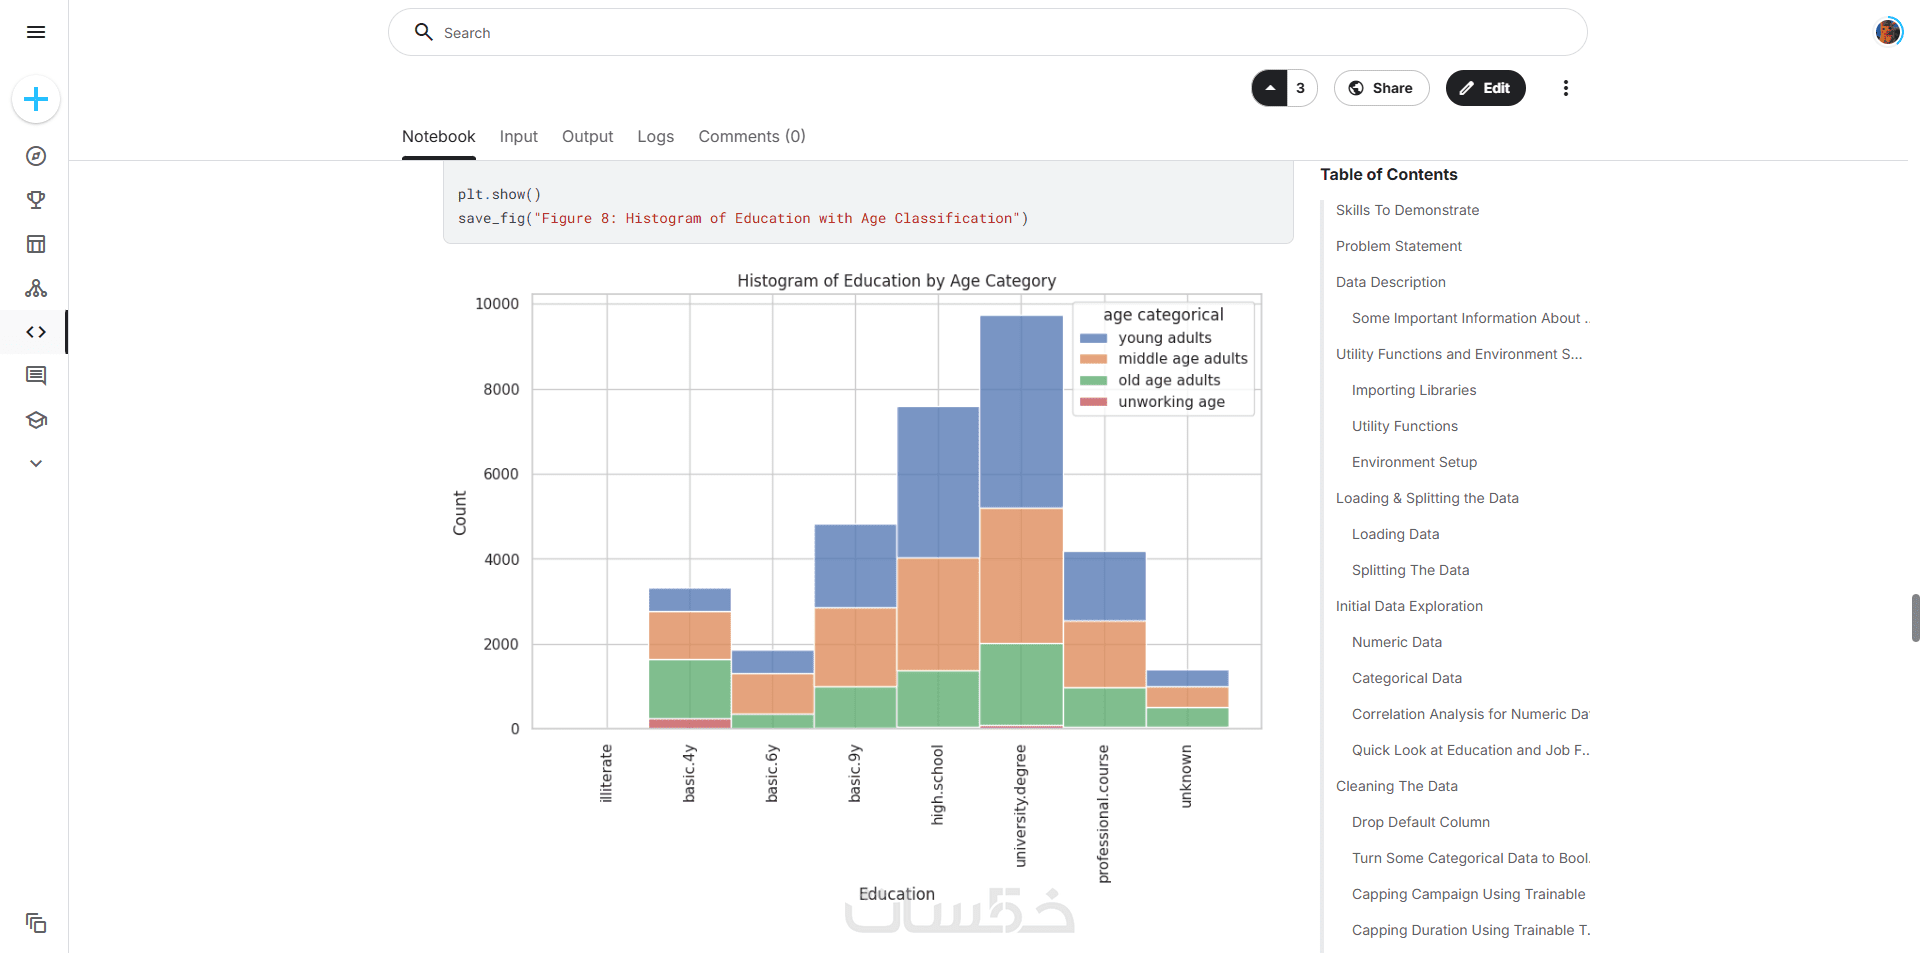Upvote this notebook
The image size is (1920, 953).
(x=1270, y=88)
